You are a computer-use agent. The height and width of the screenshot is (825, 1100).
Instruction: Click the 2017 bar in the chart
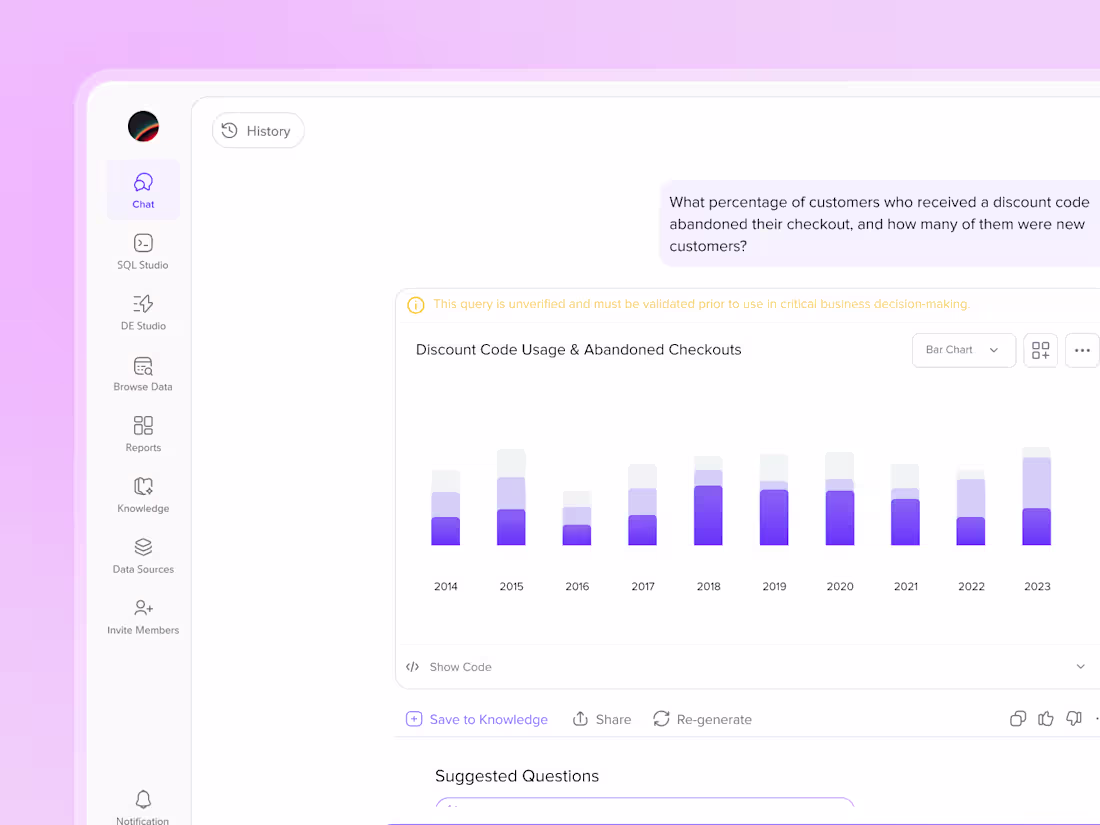click(643, 504)
